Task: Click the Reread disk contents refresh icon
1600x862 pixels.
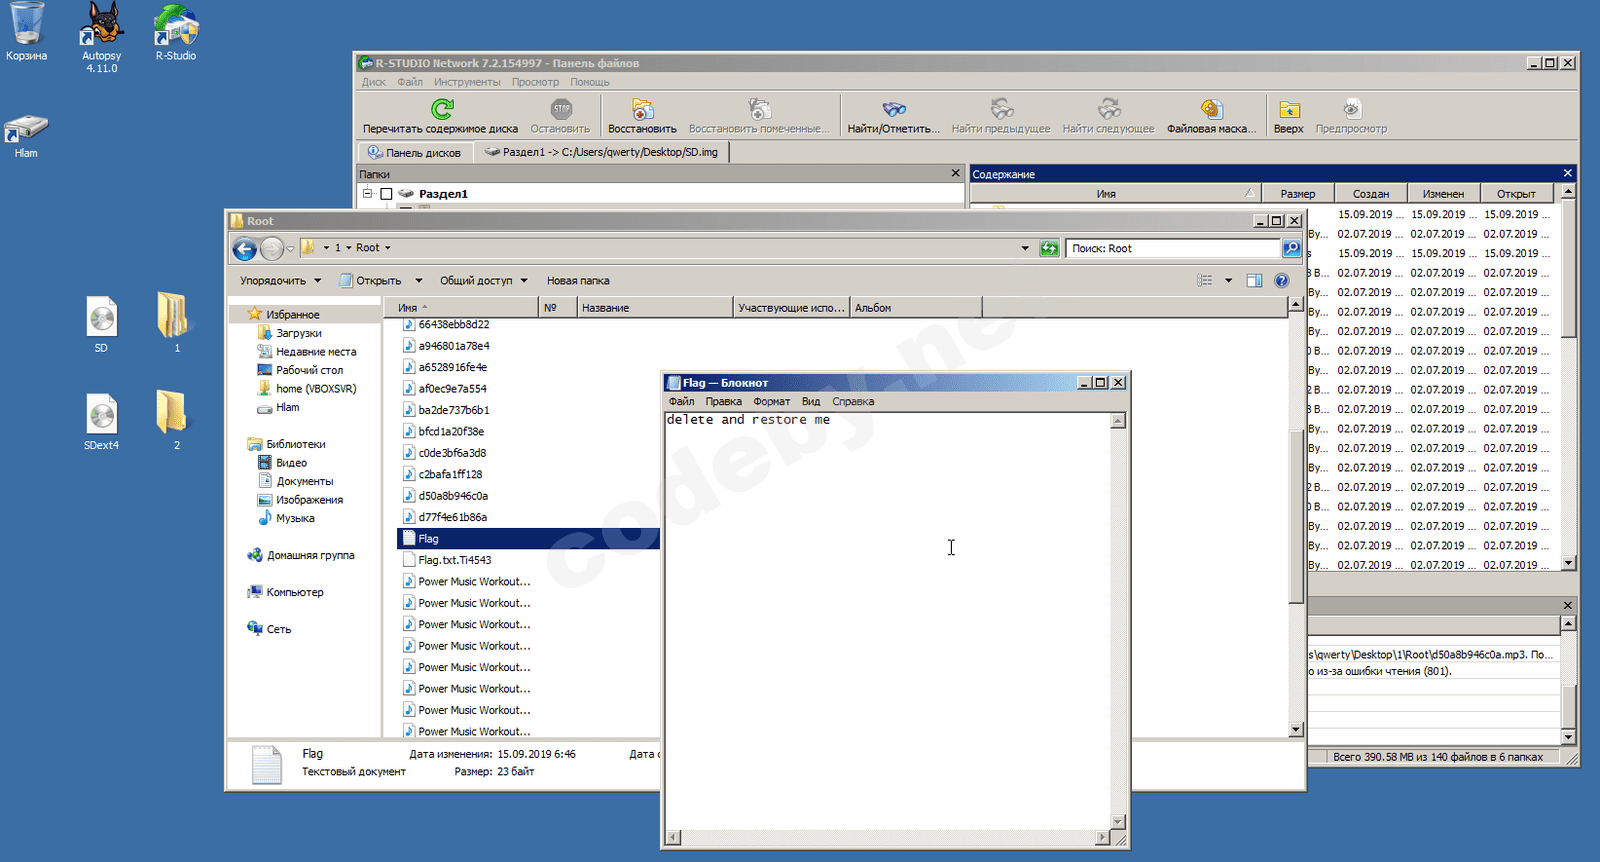Action: pos(441,109)
